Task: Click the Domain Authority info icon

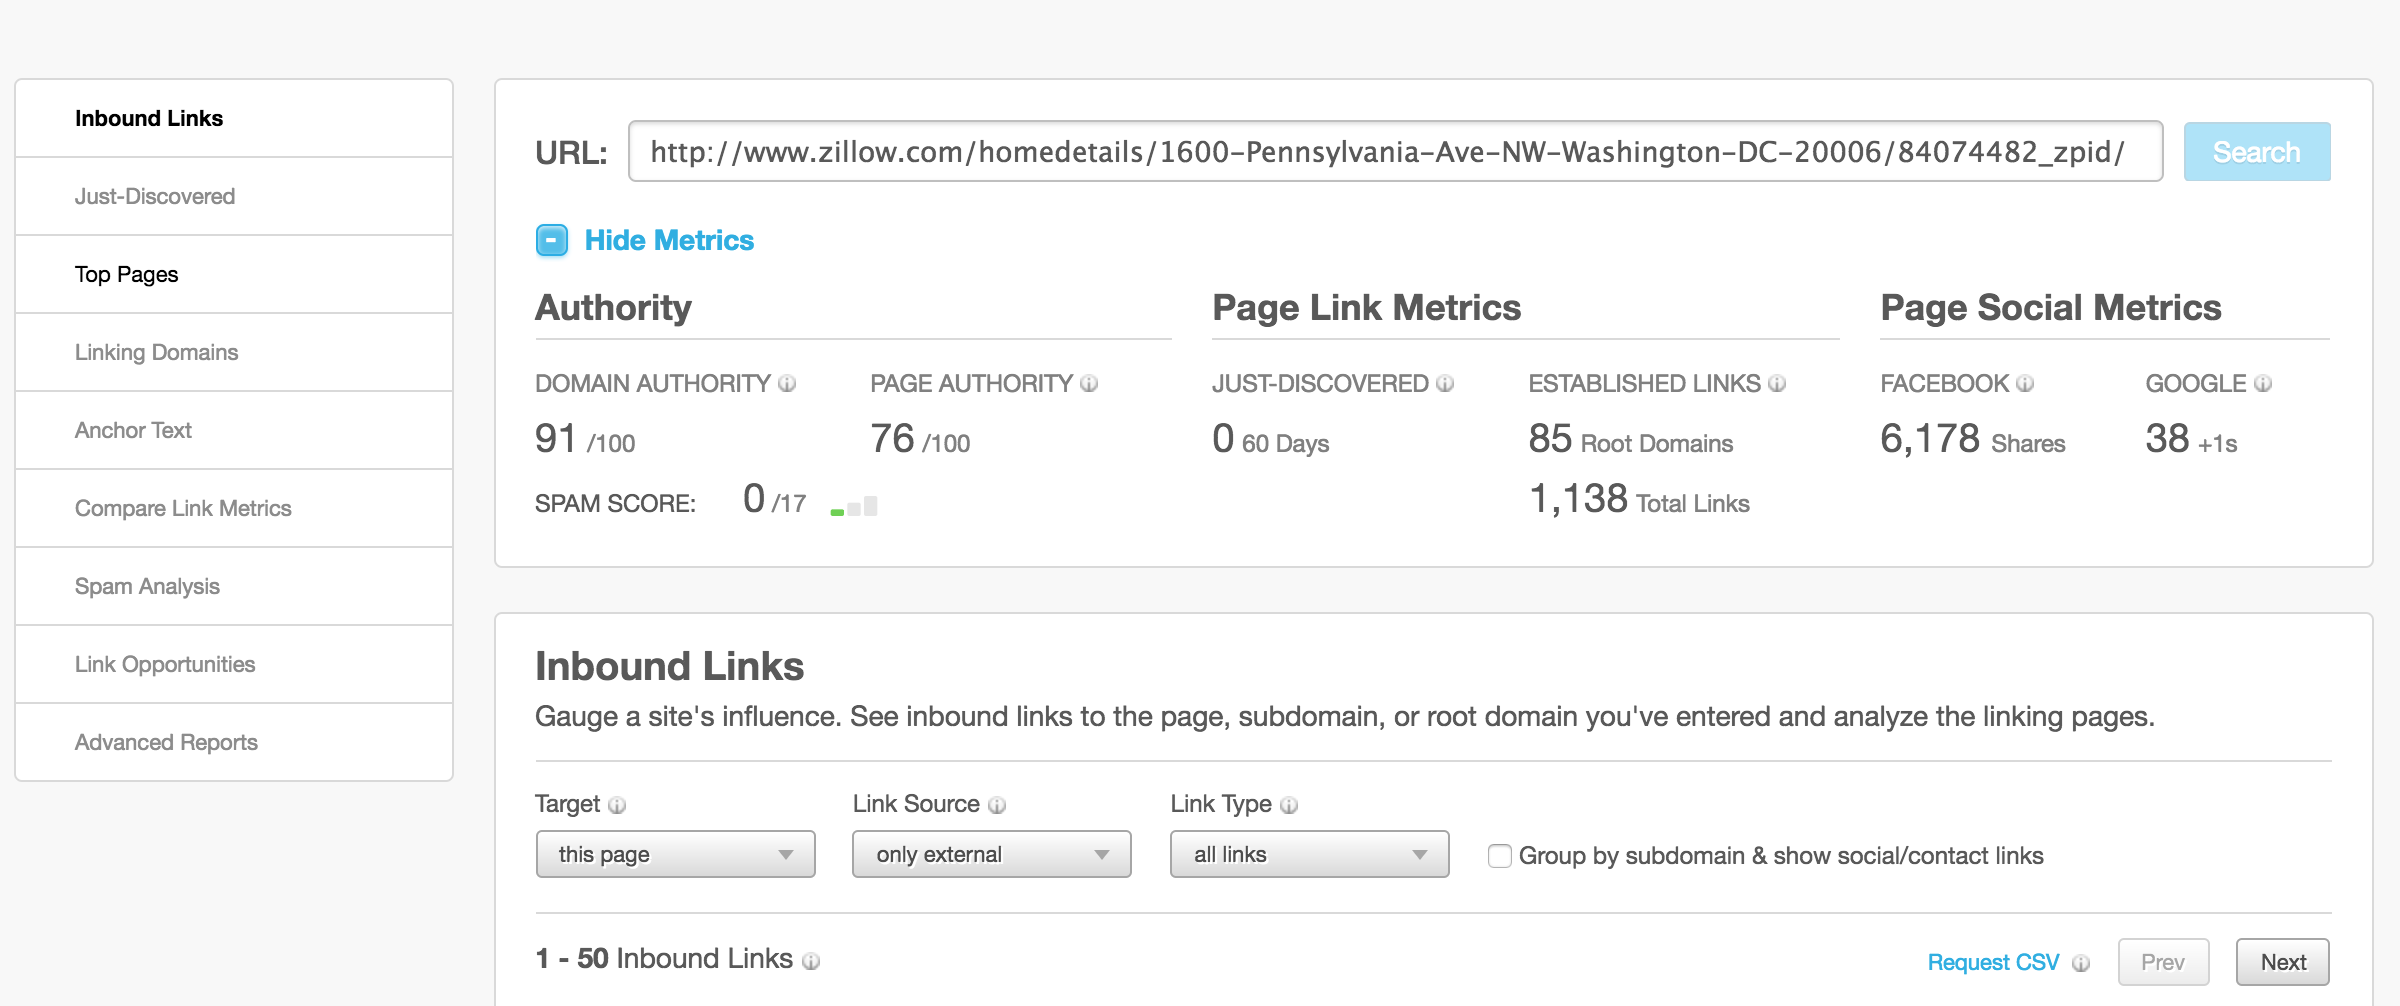Action: [x=787, y=383]
